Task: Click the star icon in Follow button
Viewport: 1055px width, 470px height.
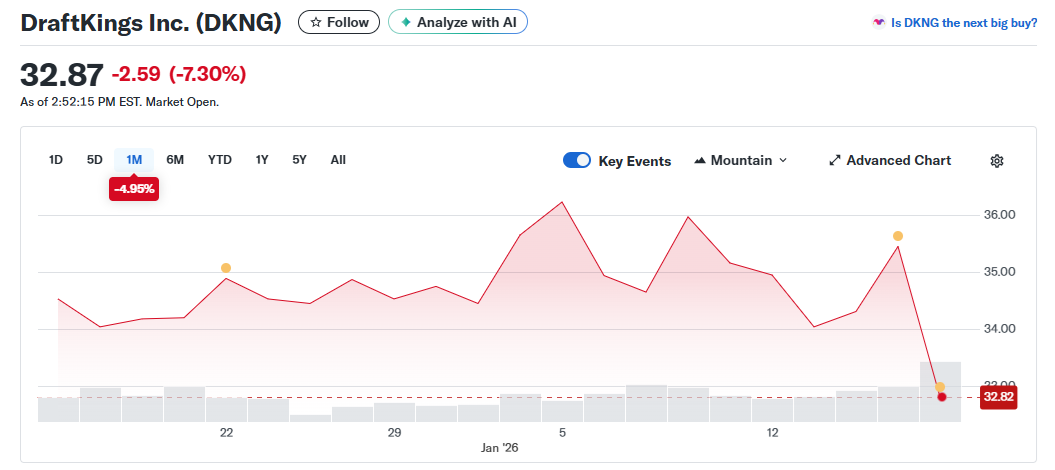Action: [316, 22]
